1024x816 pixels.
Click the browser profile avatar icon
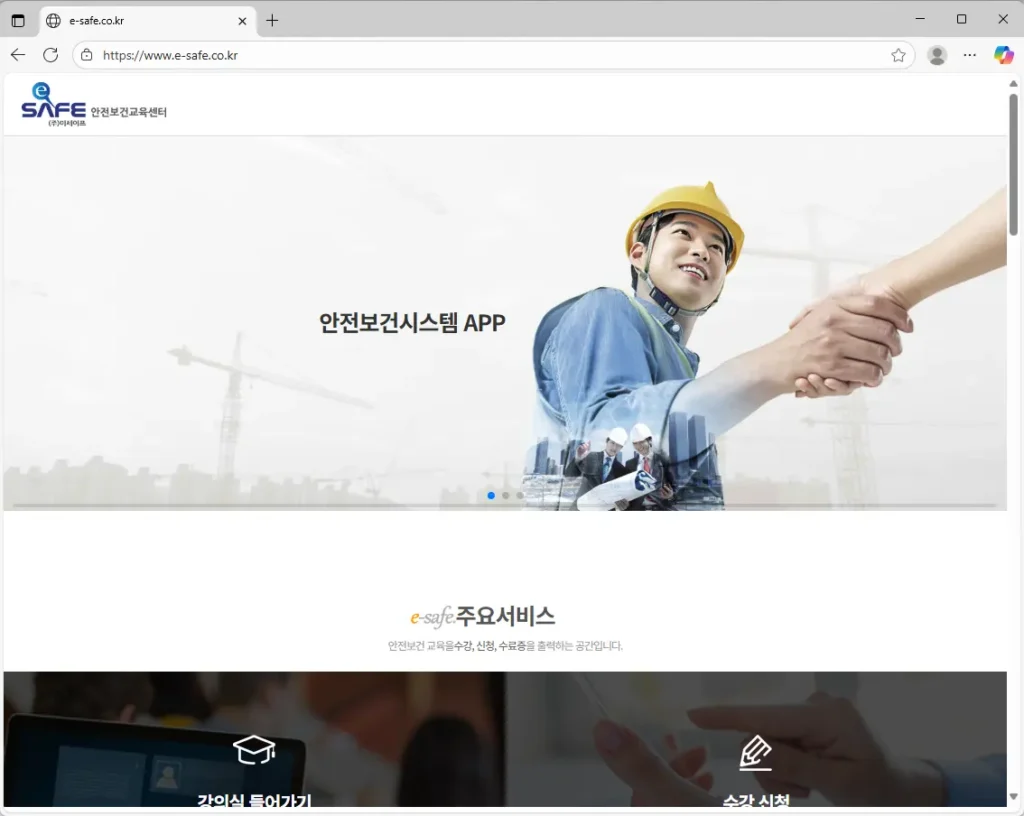click(937, 55)
